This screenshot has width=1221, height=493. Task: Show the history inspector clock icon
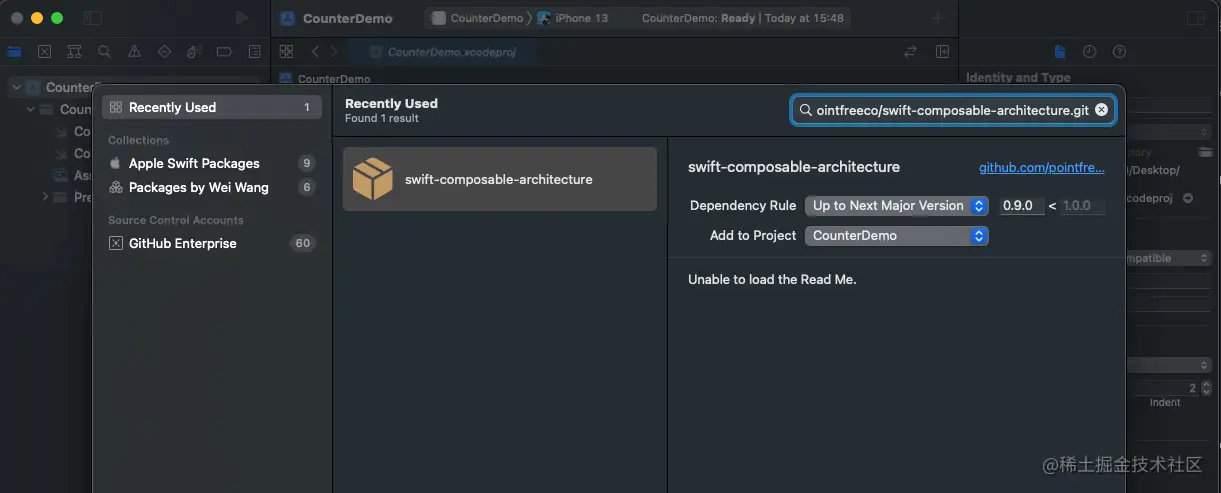tap(1090, 51)
